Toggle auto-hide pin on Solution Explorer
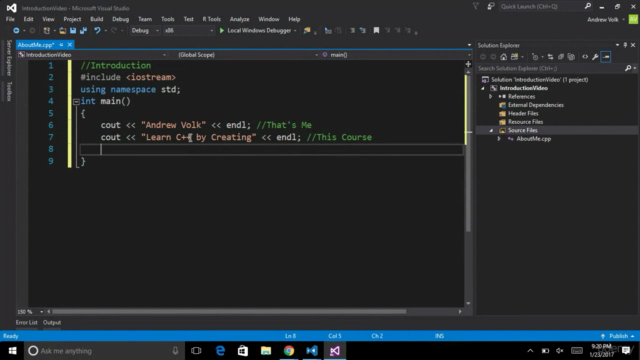640x360 pixels. [625, 45]
